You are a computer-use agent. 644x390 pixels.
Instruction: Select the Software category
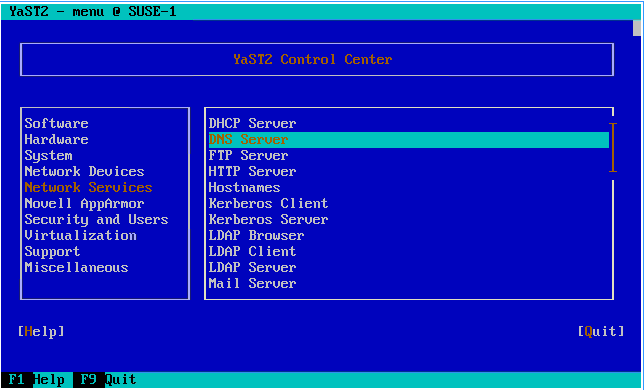(56, 124)
